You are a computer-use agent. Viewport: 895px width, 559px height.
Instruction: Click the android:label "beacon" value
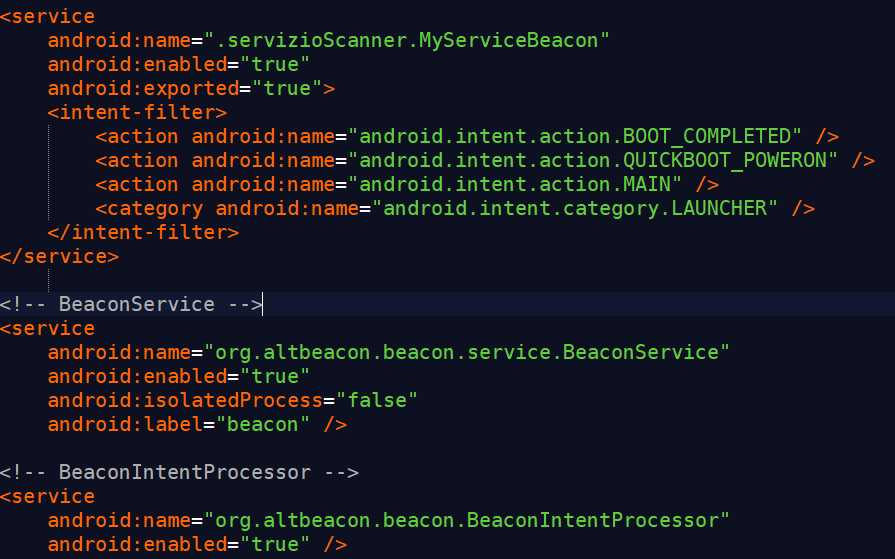[263, 424]
